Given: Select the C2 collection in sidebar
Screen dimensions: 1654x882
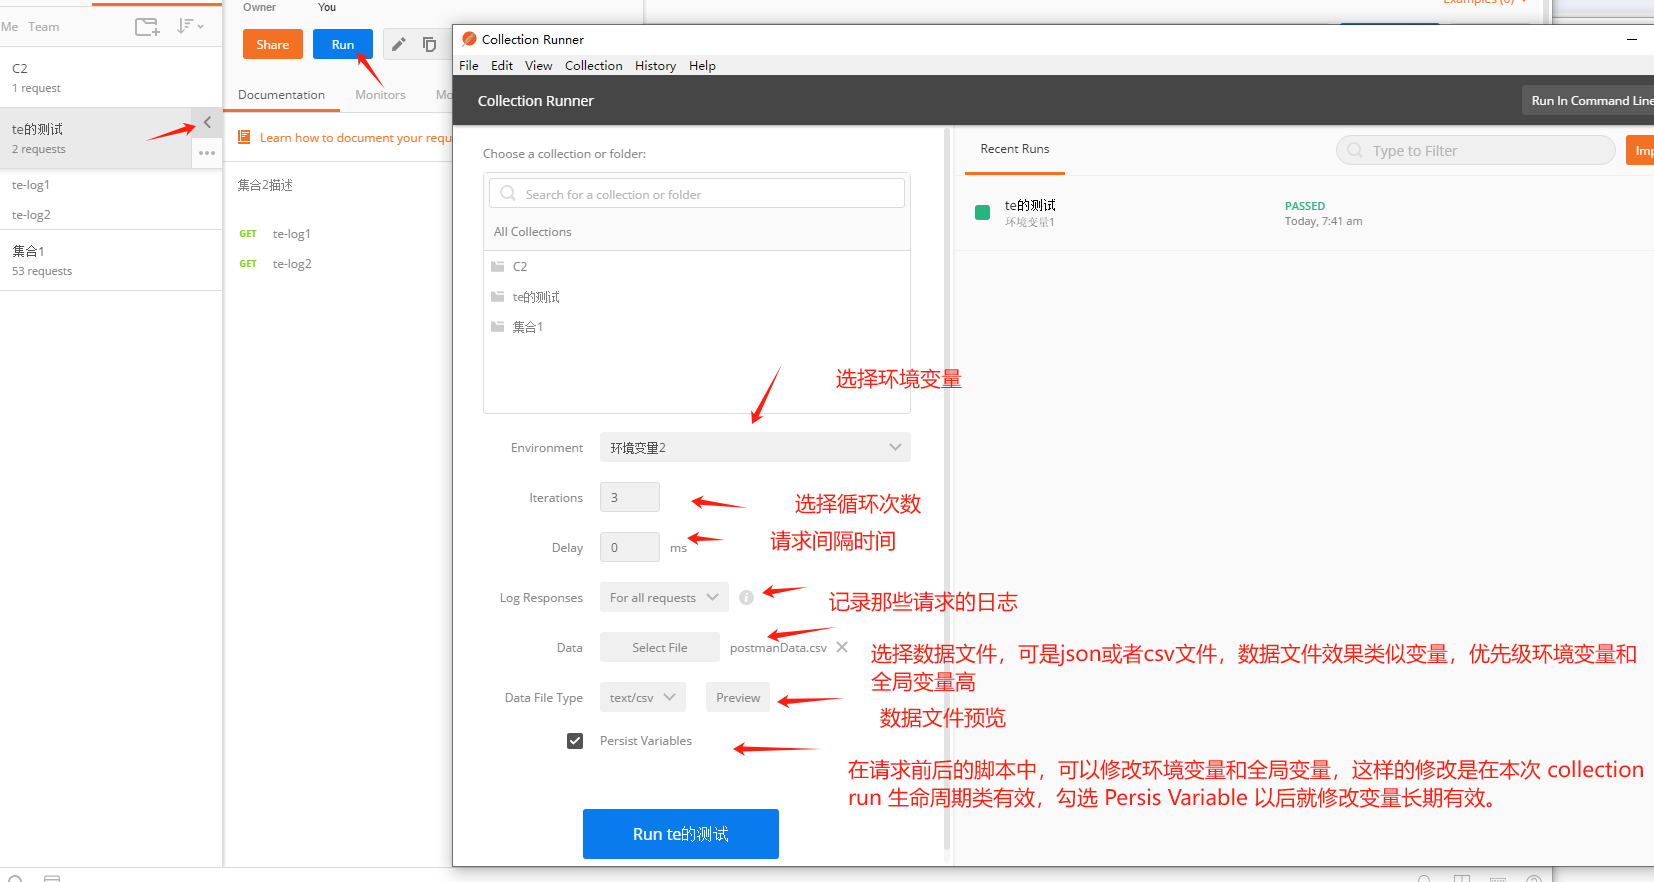Looking at the screenshot, I should click(111, 77).
